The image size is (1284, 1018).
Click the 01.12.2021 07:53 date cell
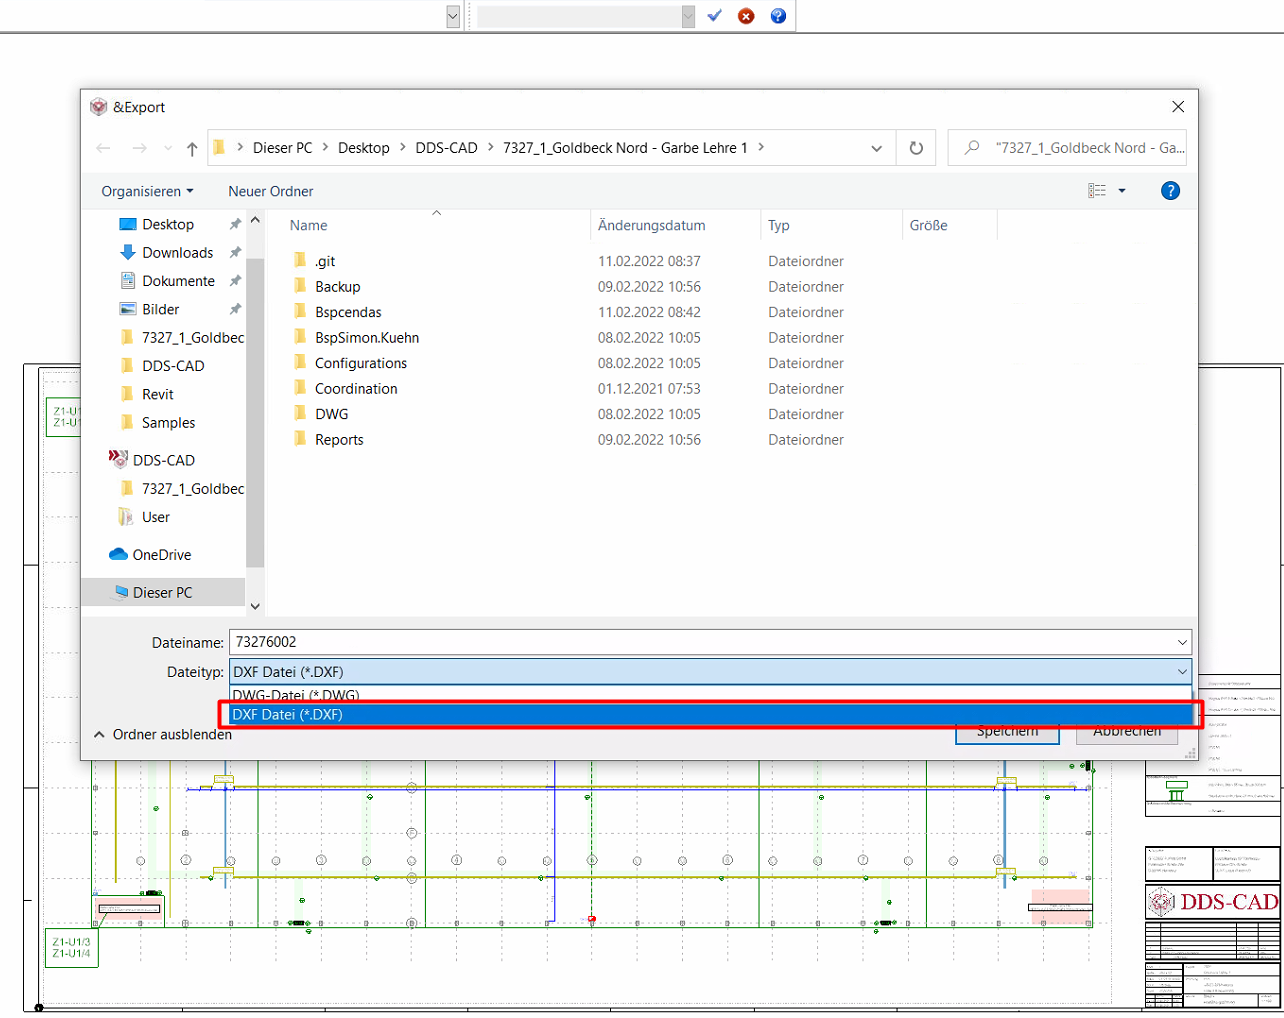click(649, 389)
